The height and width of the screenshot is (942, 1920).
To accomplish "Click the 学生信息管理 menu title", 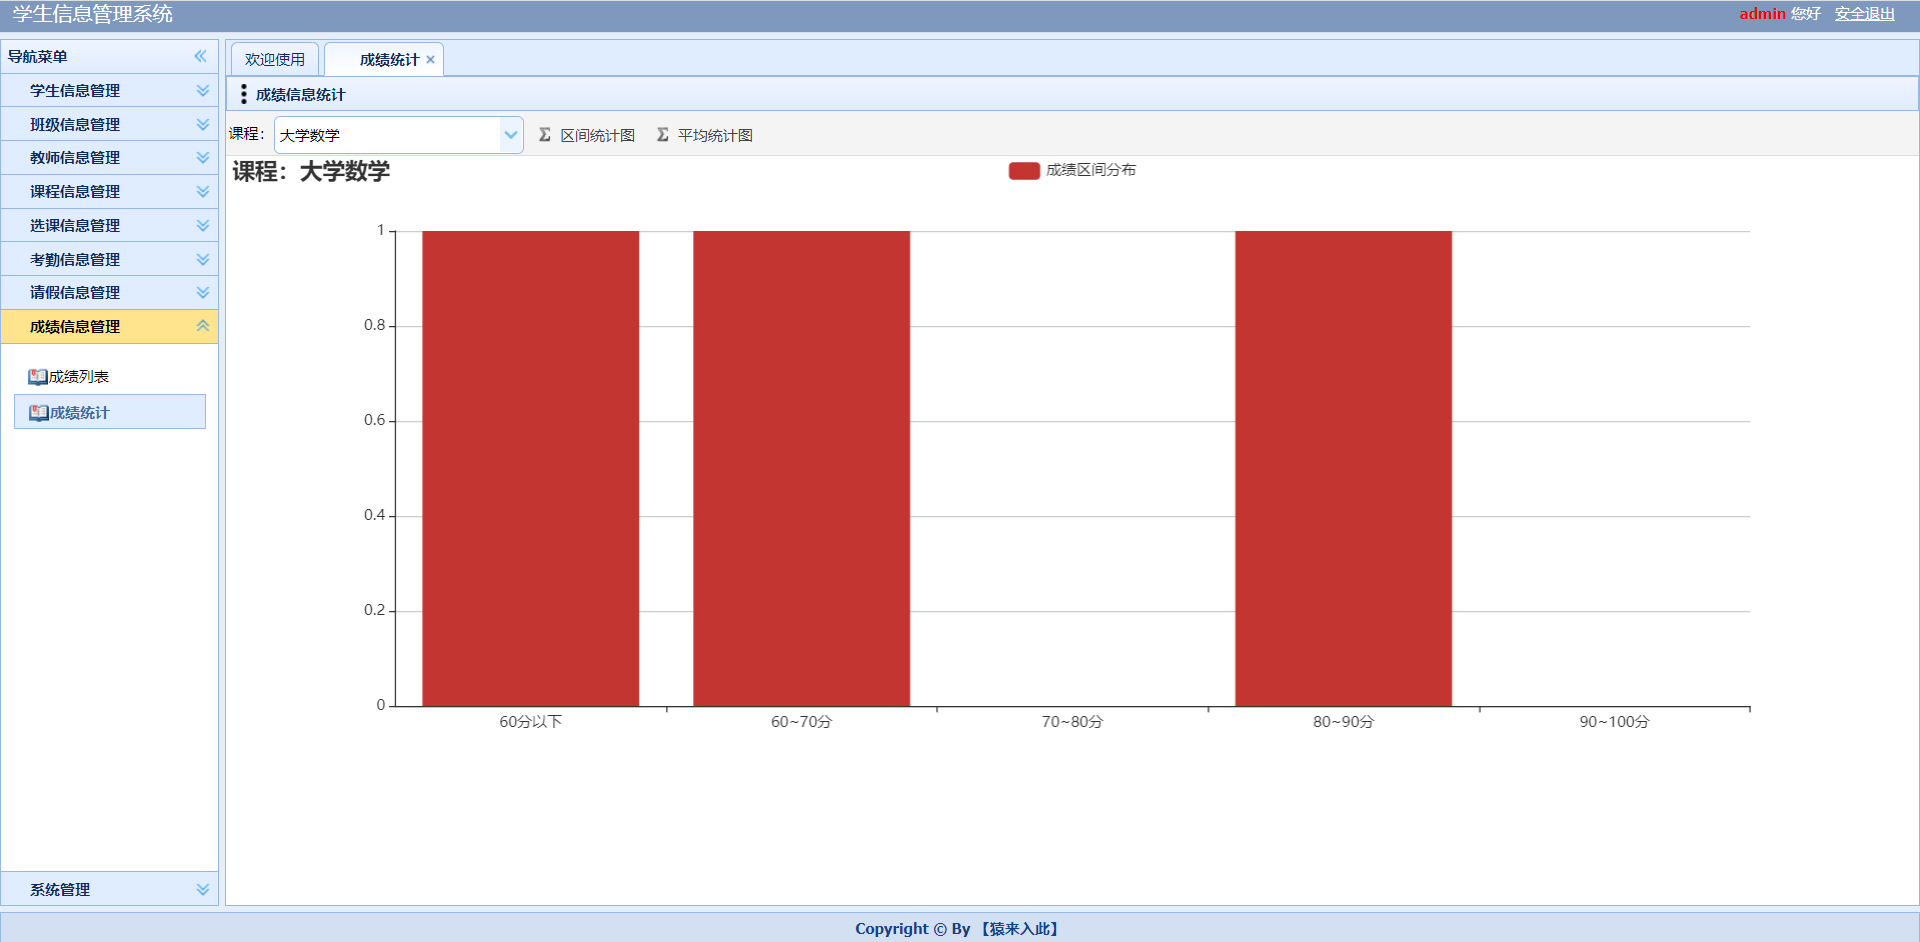I will click(75, 90).
